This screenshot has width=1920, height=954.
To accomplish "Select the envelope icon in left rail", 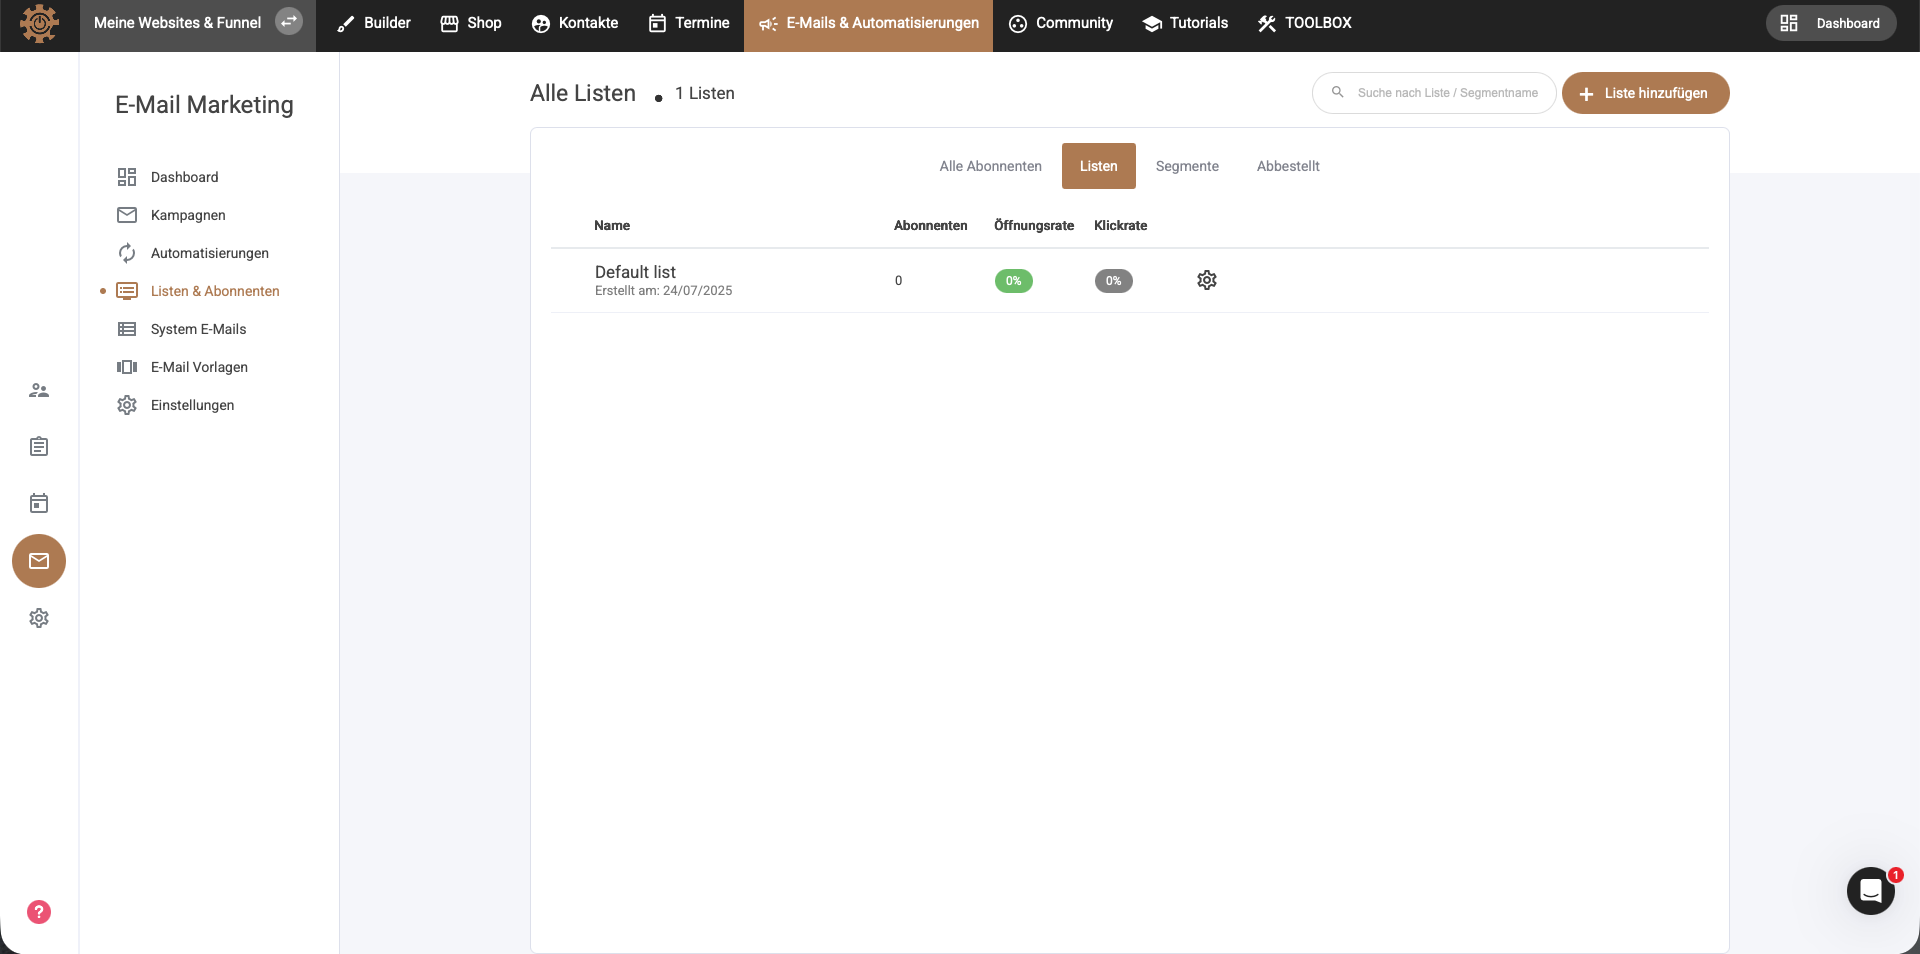I will tap(39, 561).
